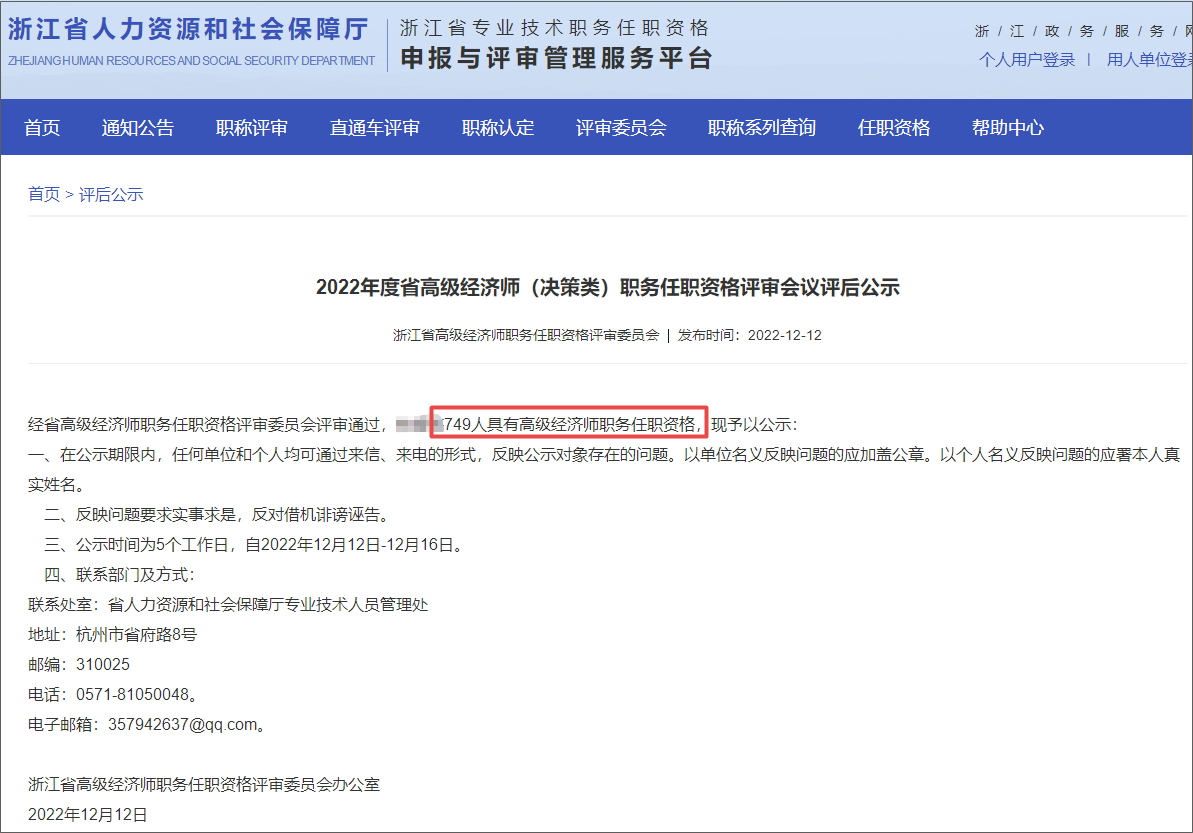
Task: Open the 首页 navigation menu item
Action: pyautogui.click(x=42, y=127)
